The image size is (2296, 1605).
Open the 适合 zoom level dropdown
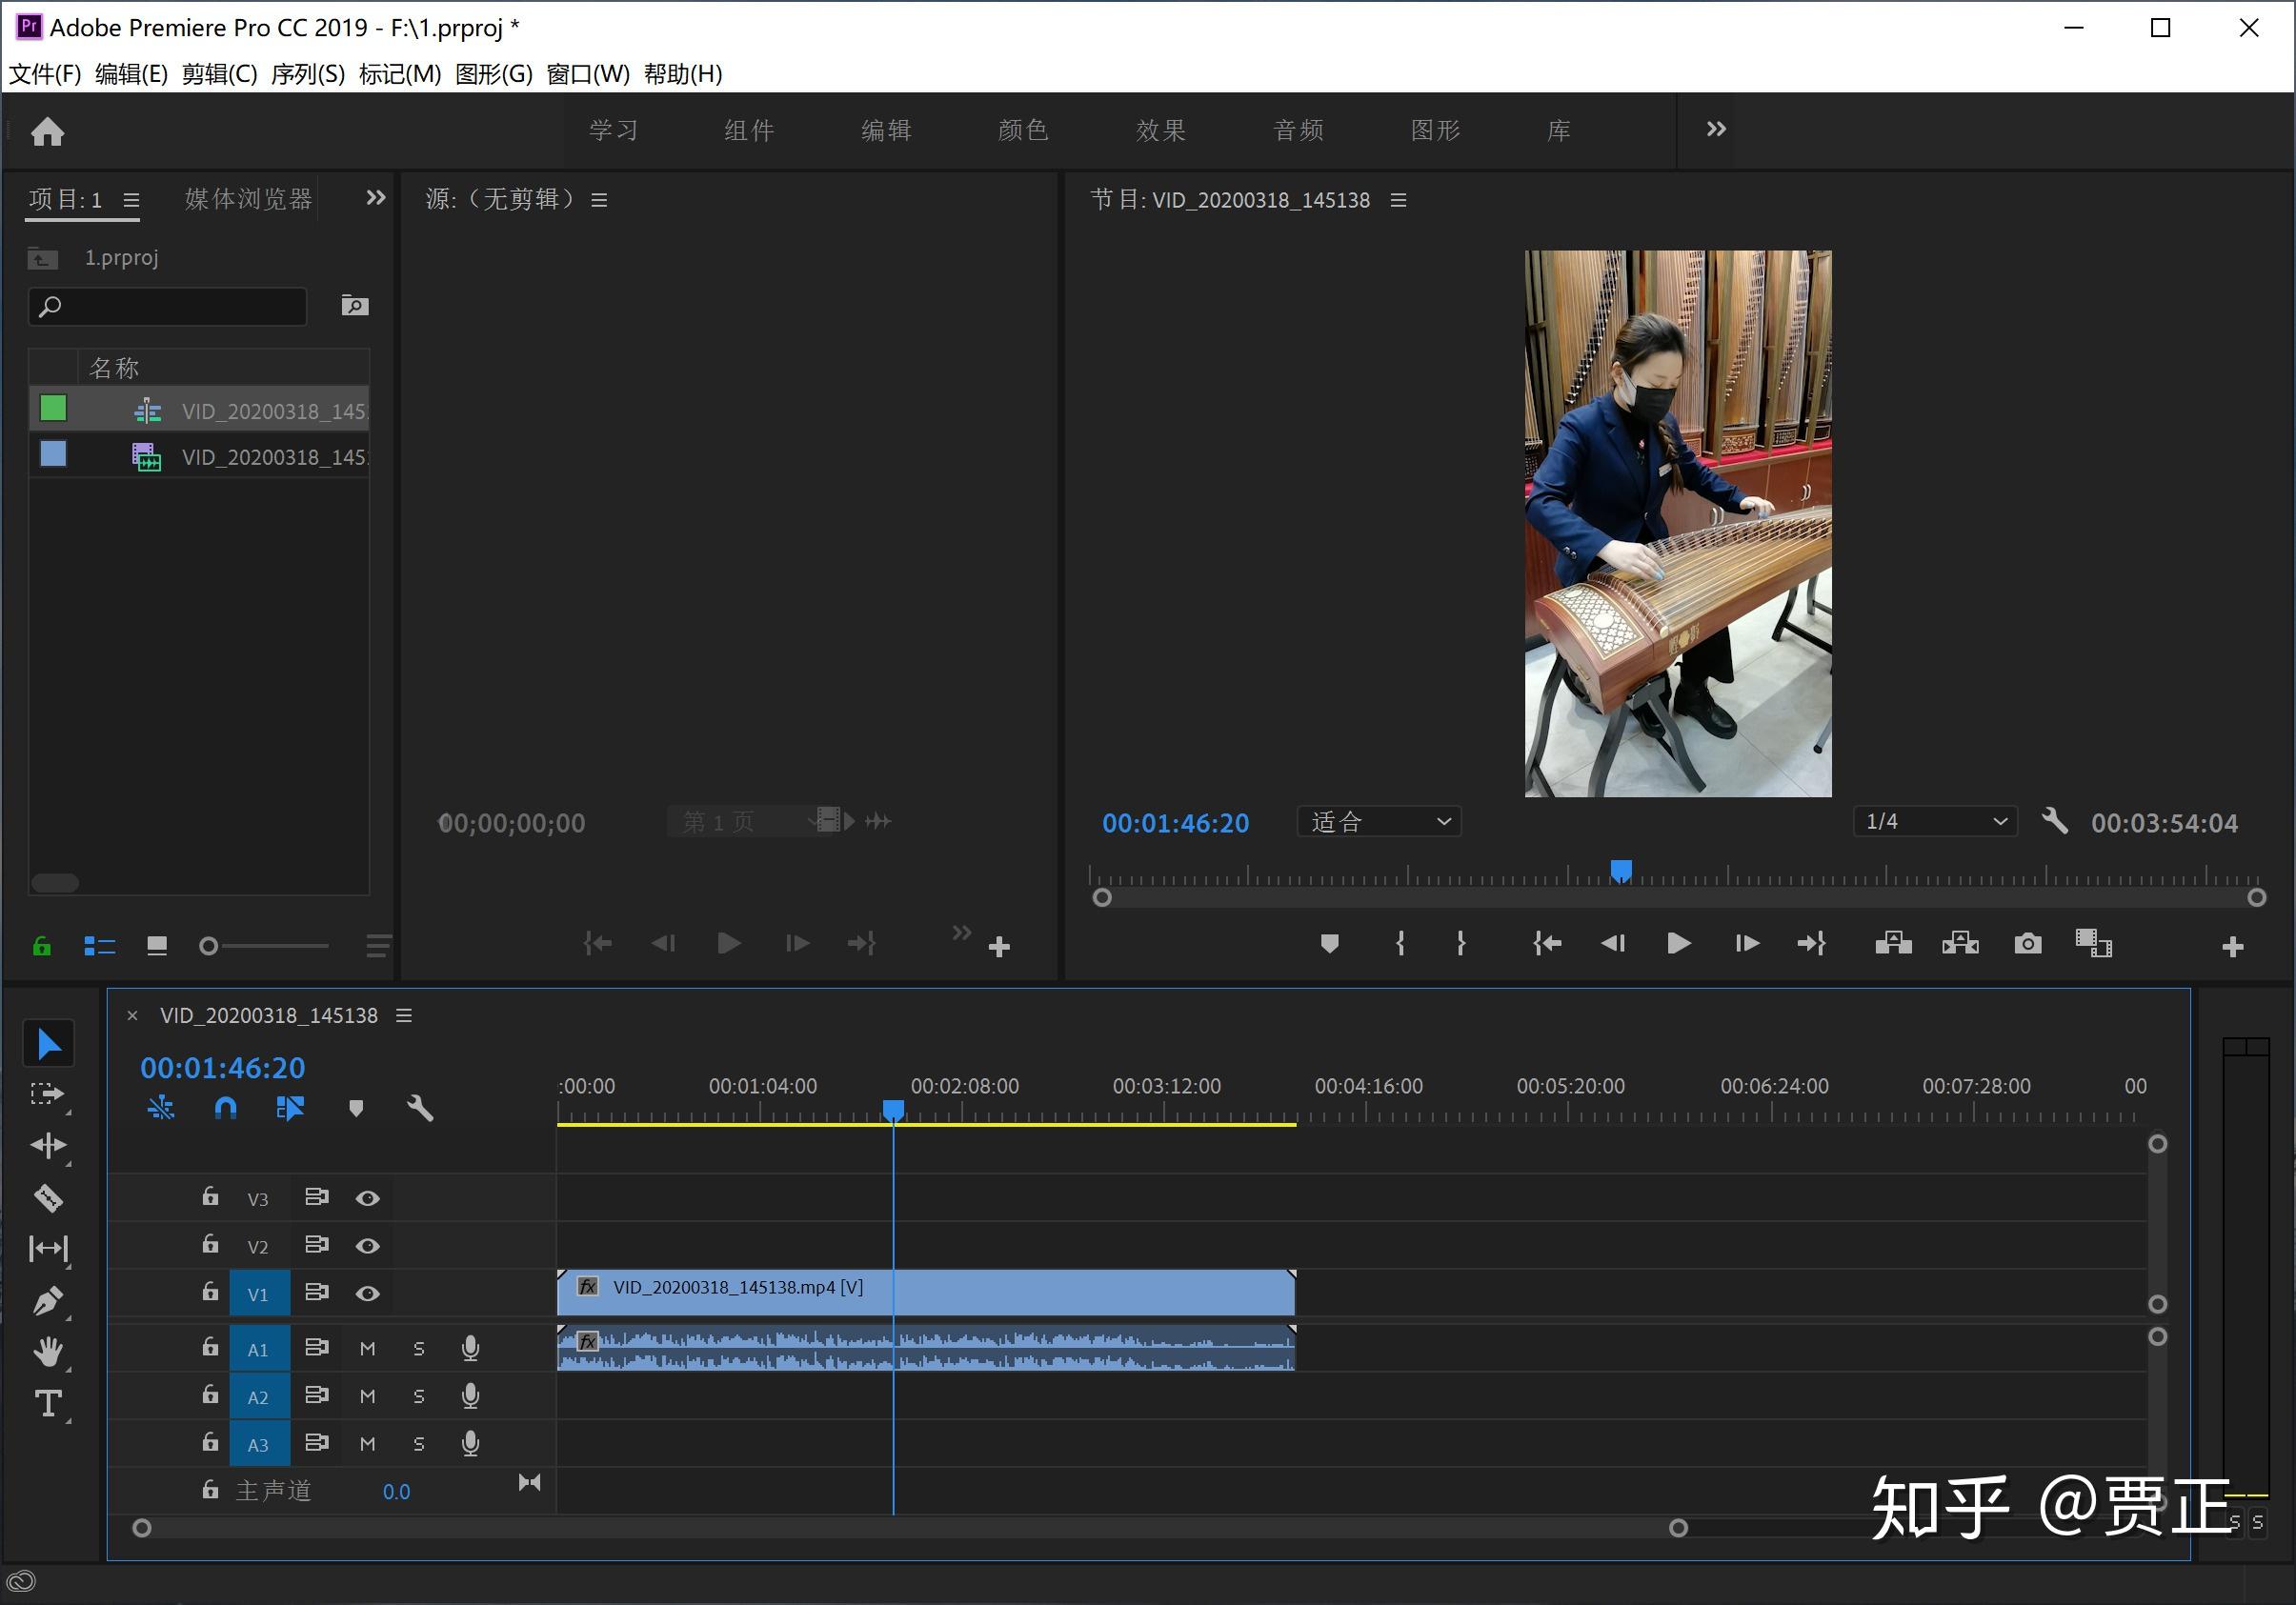[1379, 822]
